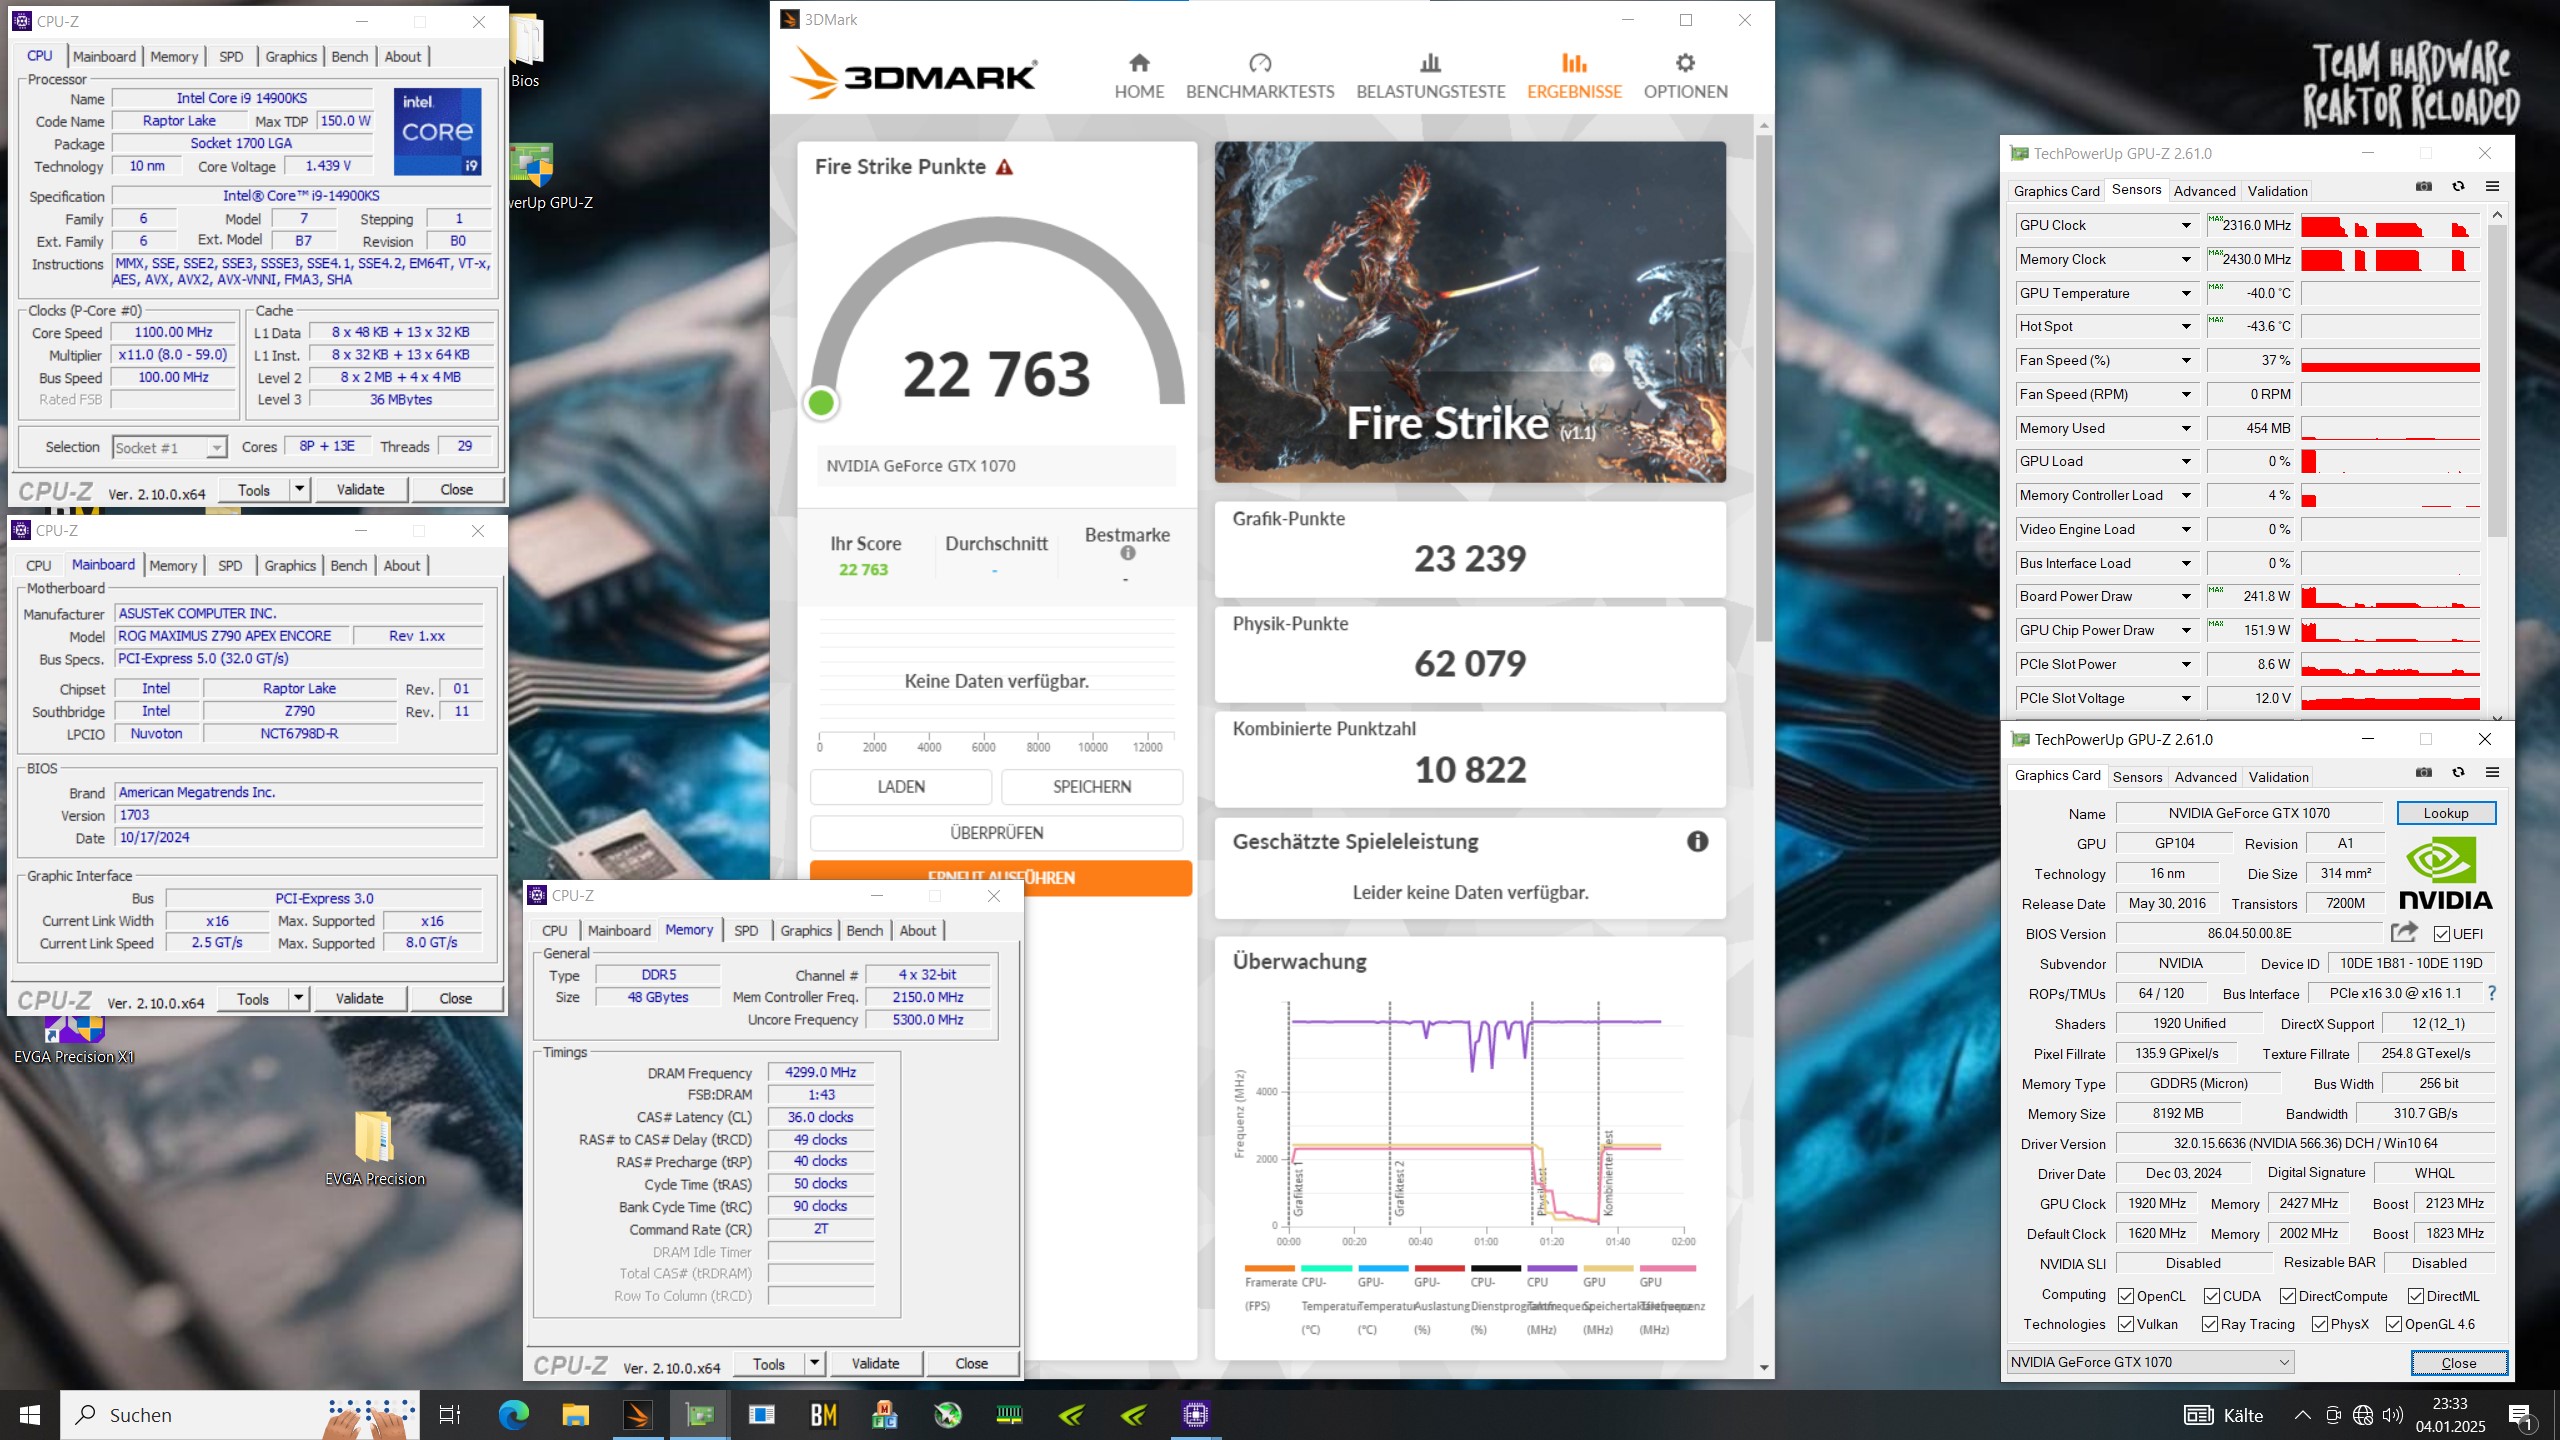Screen dimensions: 2560x1440
Task: Click the LADEN button
Action: tap(901, 787)
